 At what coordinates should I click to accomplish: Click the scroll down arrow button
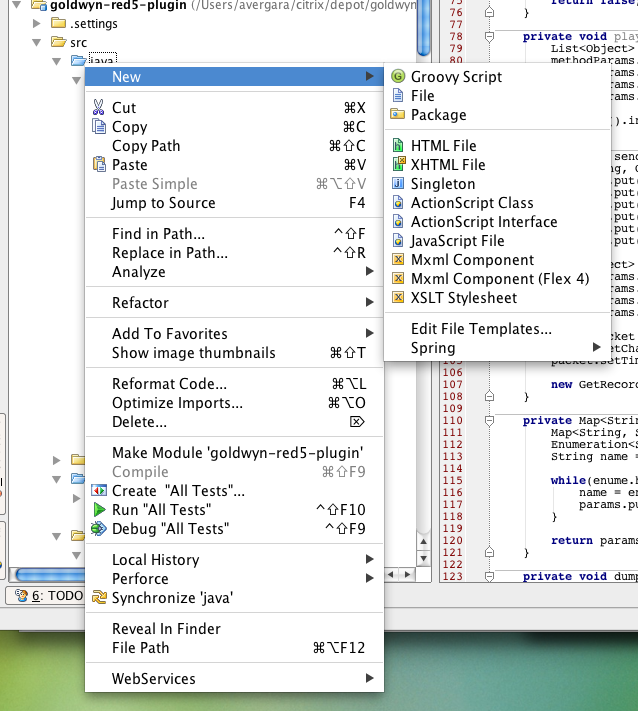point(424,558)
